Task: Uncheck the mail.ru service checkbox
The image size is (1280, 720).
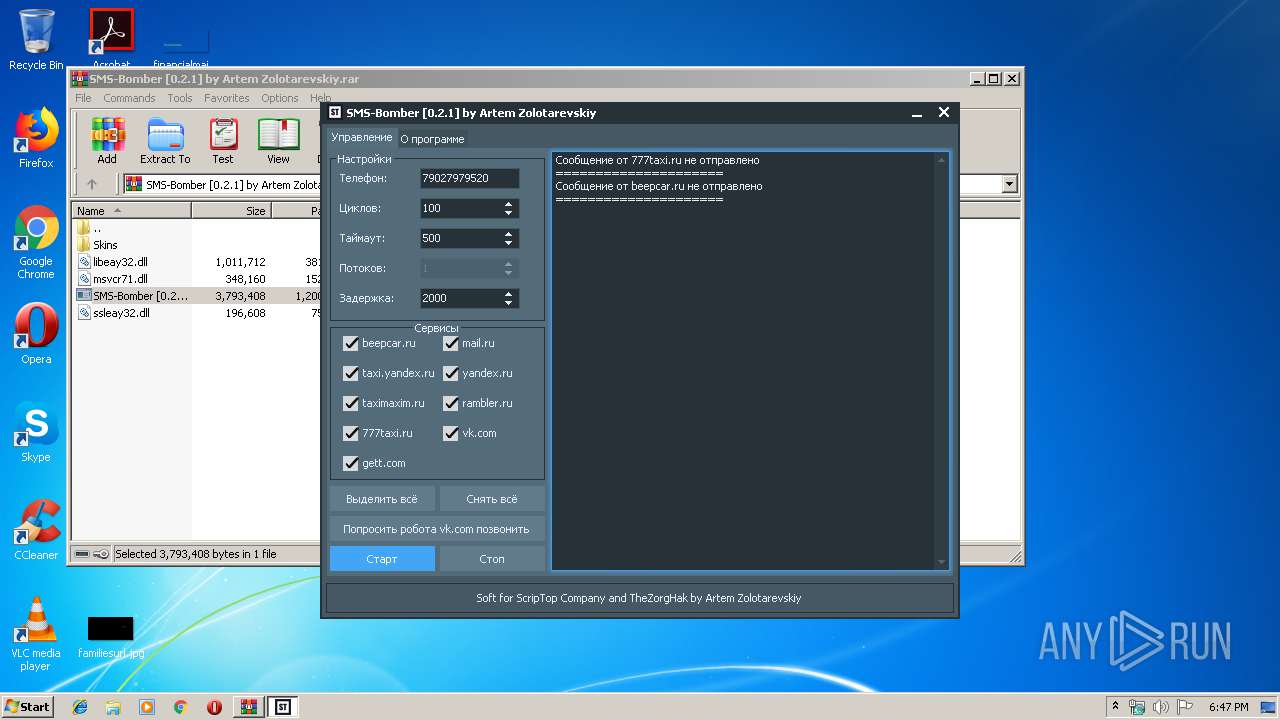Action: tap(450, 343)
